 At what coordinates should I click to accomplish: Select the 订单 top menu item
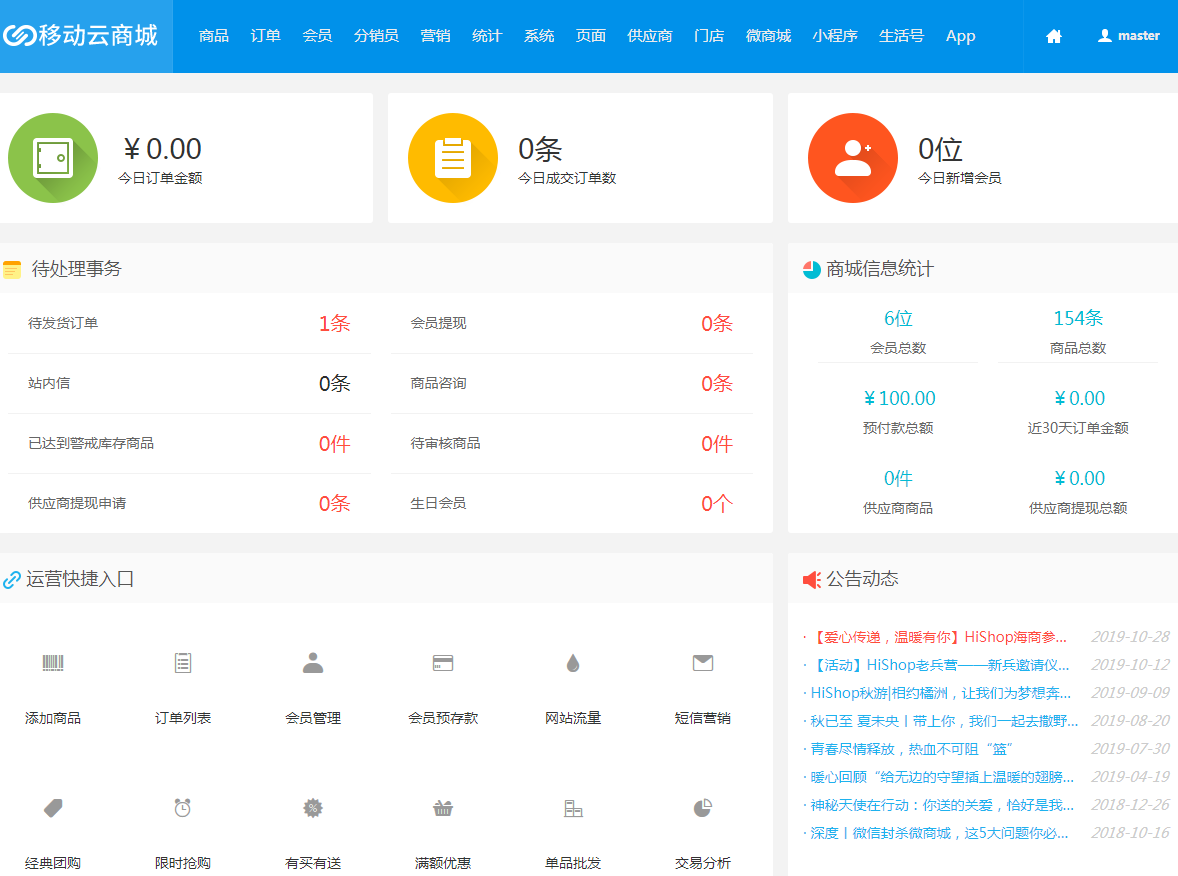265,36
